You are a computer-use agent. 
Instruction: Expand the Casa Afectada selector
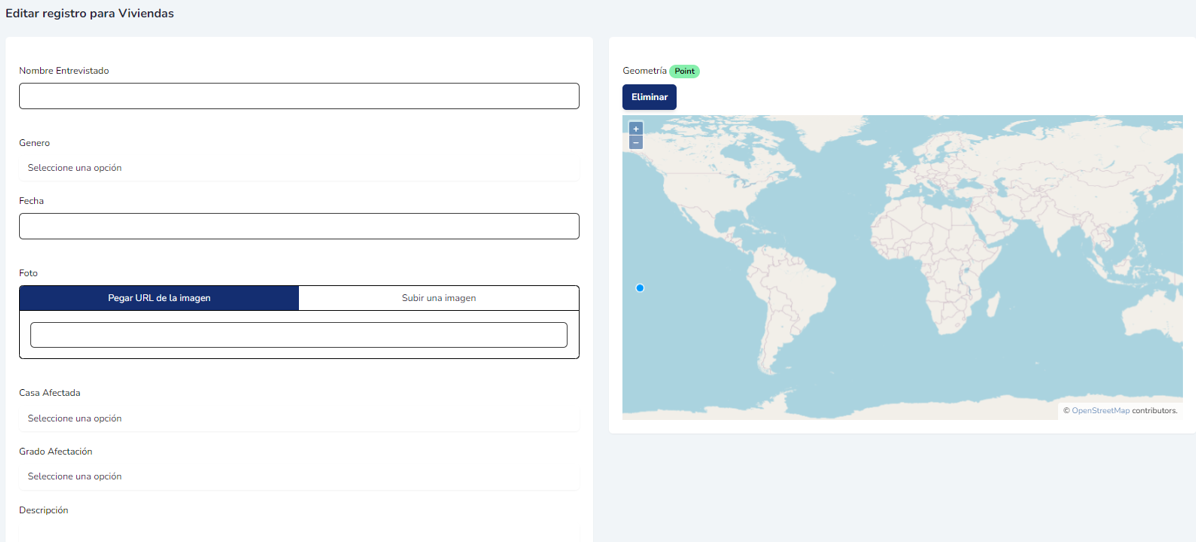click(299, 418)
